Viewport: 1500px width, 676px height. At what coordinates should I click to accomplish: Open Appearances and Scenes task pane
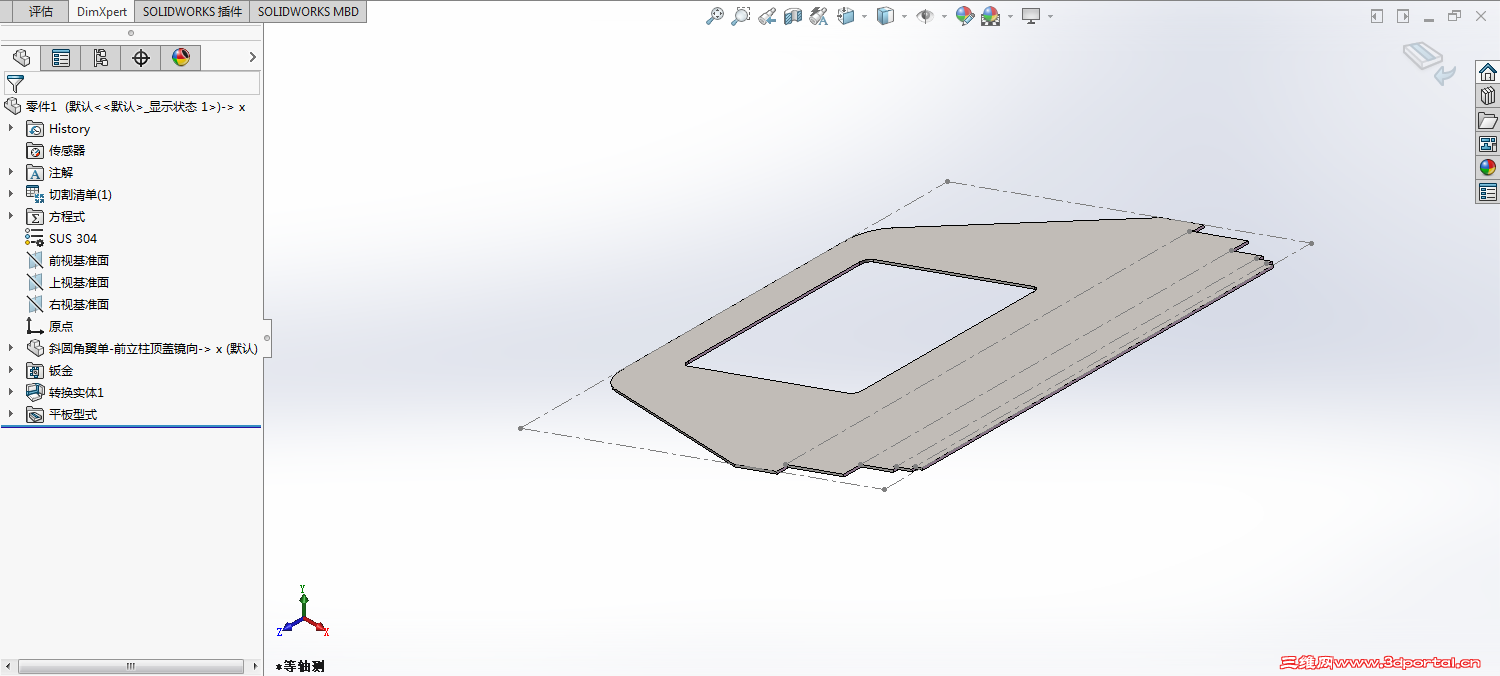coord(1488,168)
